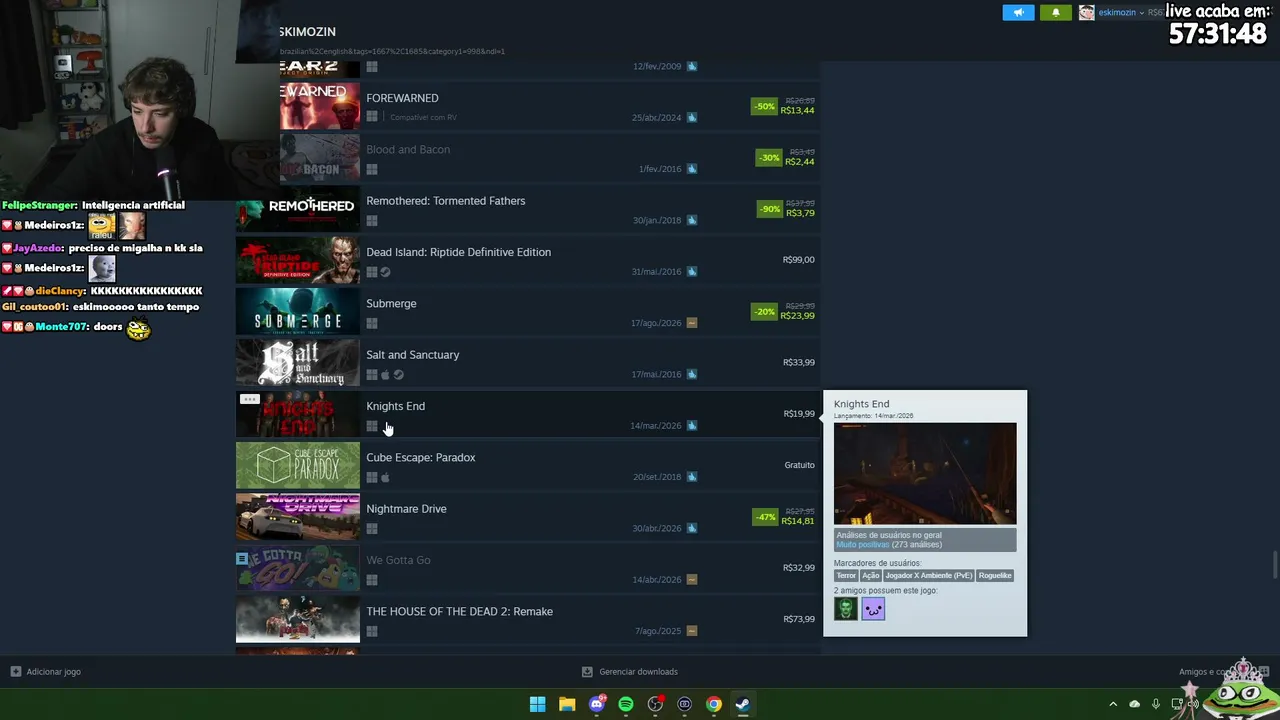Click the FOREWARNED capsule thumbnail
This screenshot has width=1280, height=720.
pos(320,106)
